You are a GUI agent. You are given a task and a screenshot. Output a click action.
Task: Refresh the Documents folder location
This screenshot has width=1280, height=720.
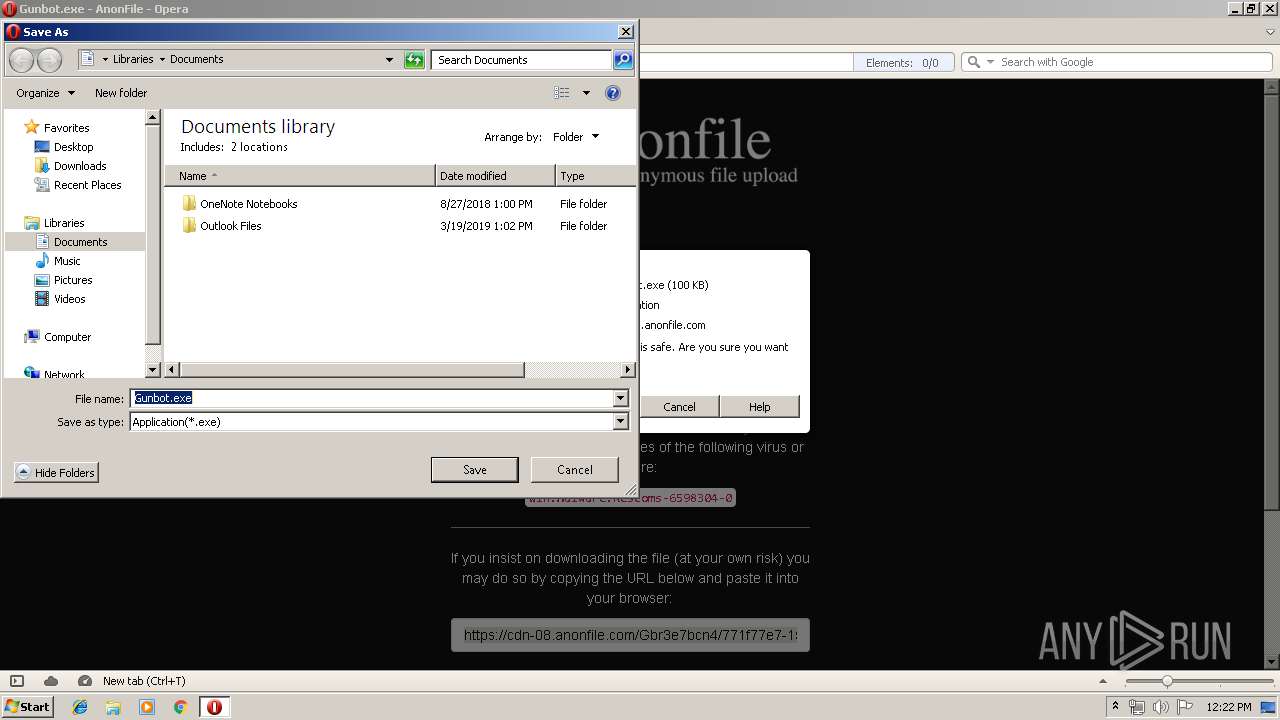pyautogui.click(x=414, y=60)
